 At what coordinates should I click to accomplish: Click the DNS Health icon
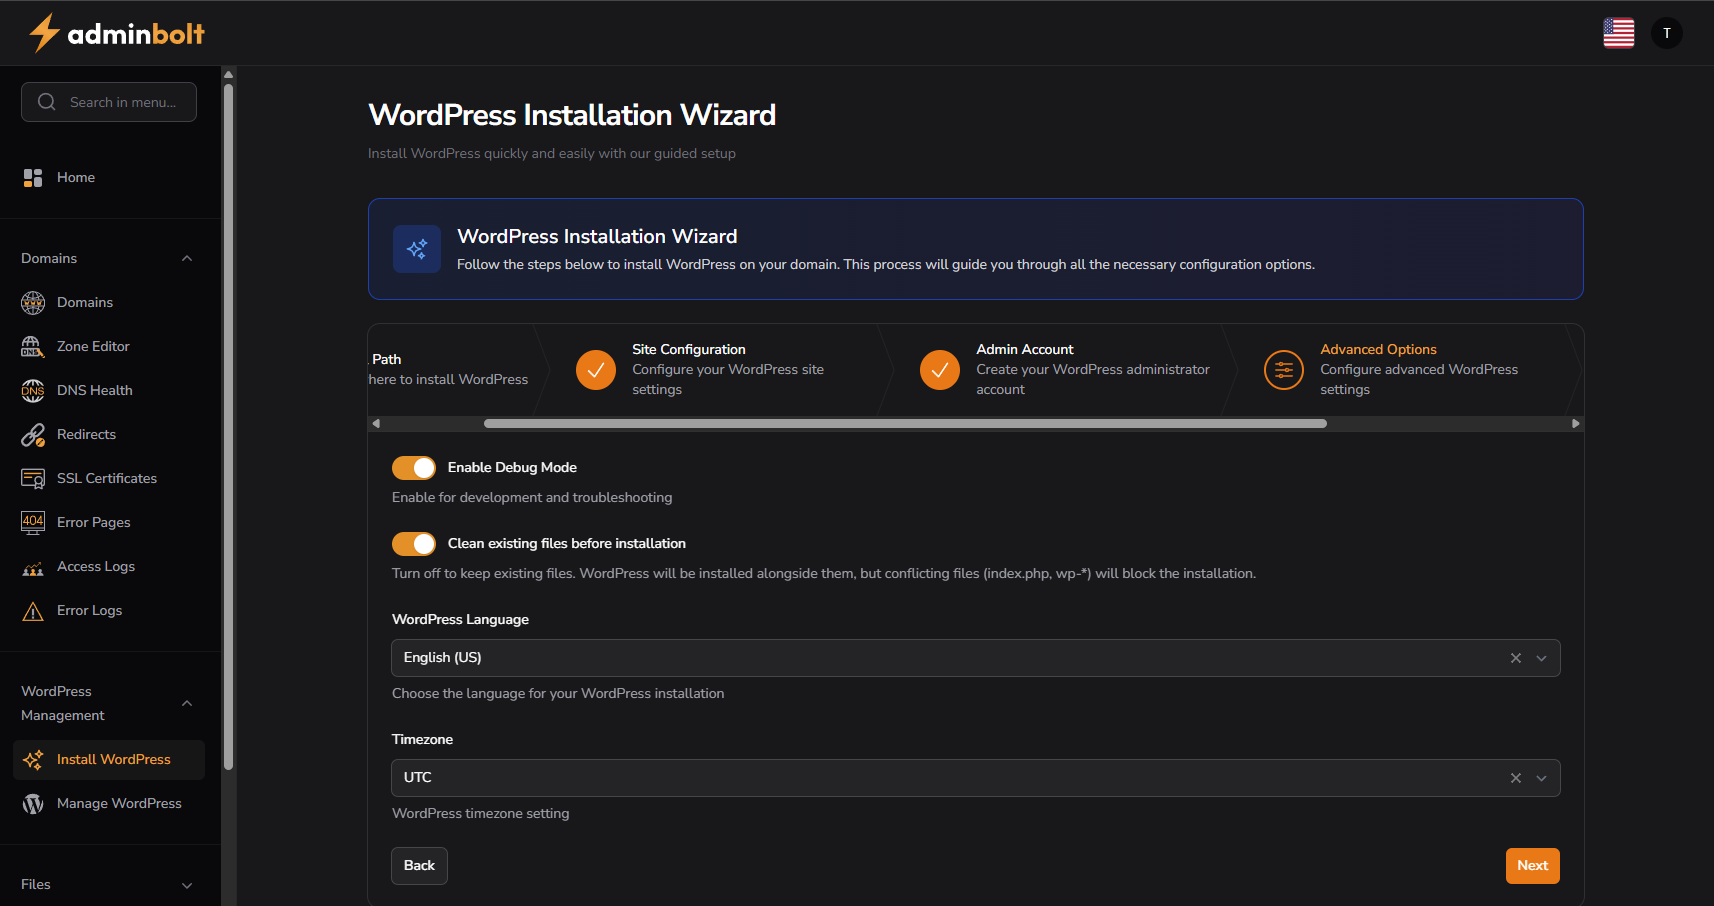pos(33,390)
